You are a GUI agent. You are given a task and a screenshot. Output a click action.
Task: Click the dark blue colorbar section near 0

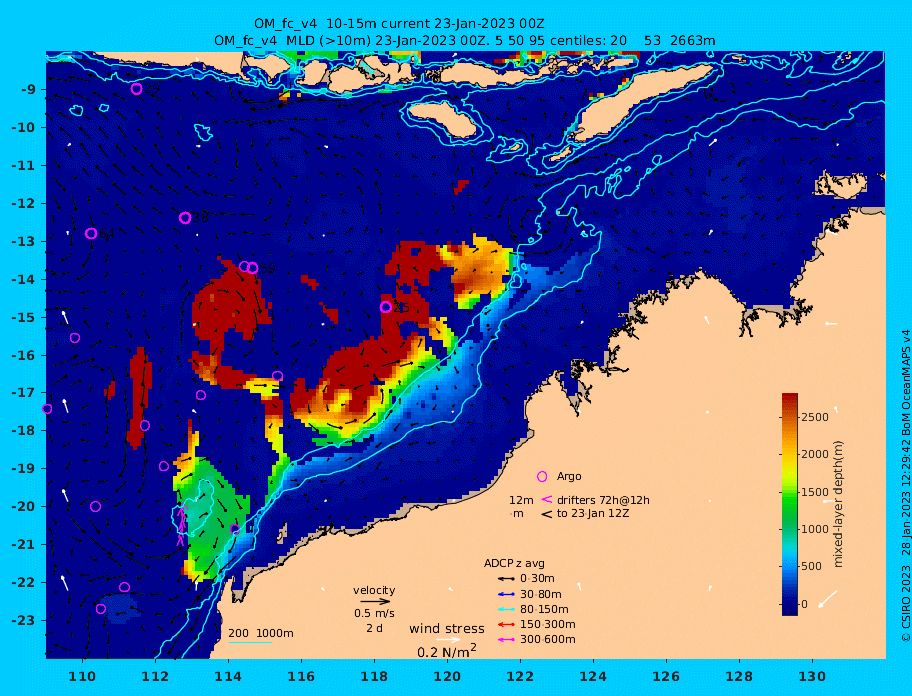point(790,605)
